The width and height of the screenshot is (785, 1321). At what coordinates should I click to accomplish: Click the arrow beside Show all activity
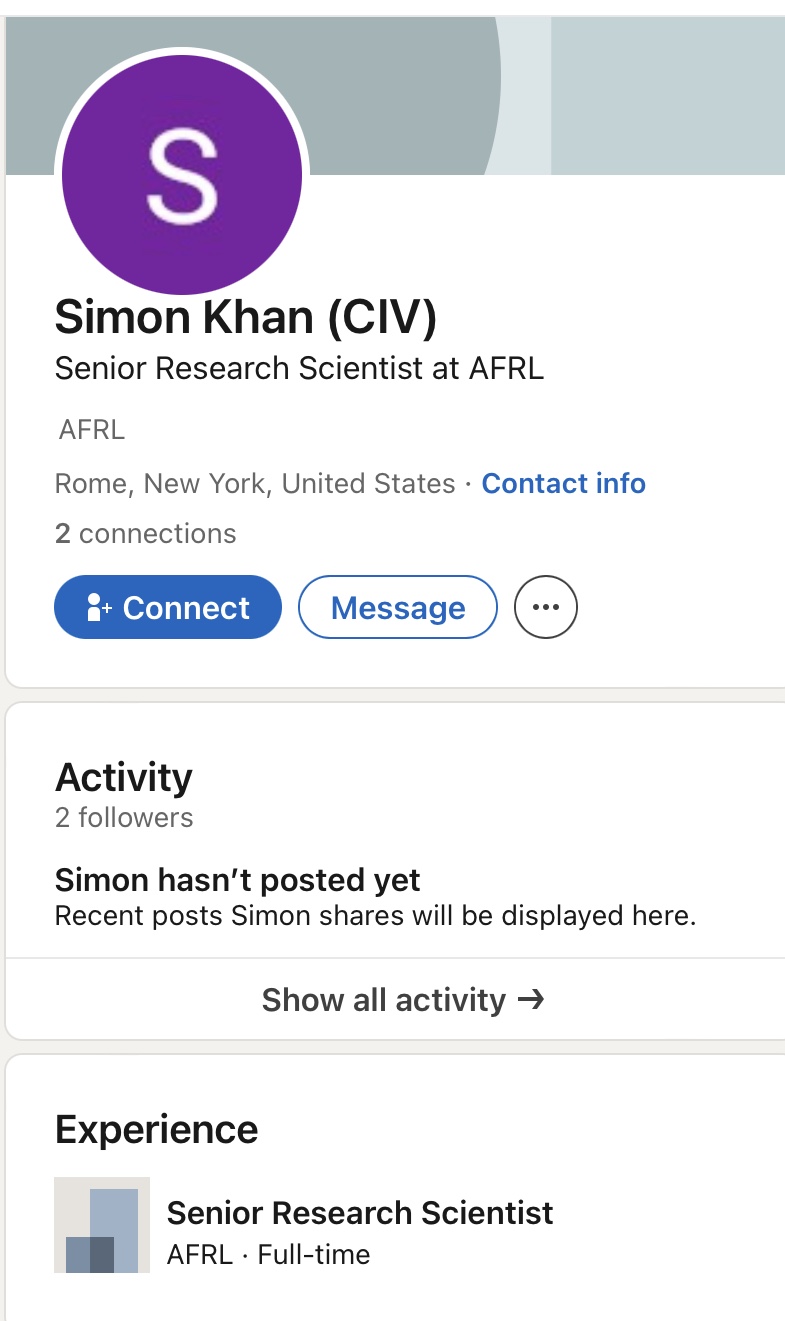(531, 999)
